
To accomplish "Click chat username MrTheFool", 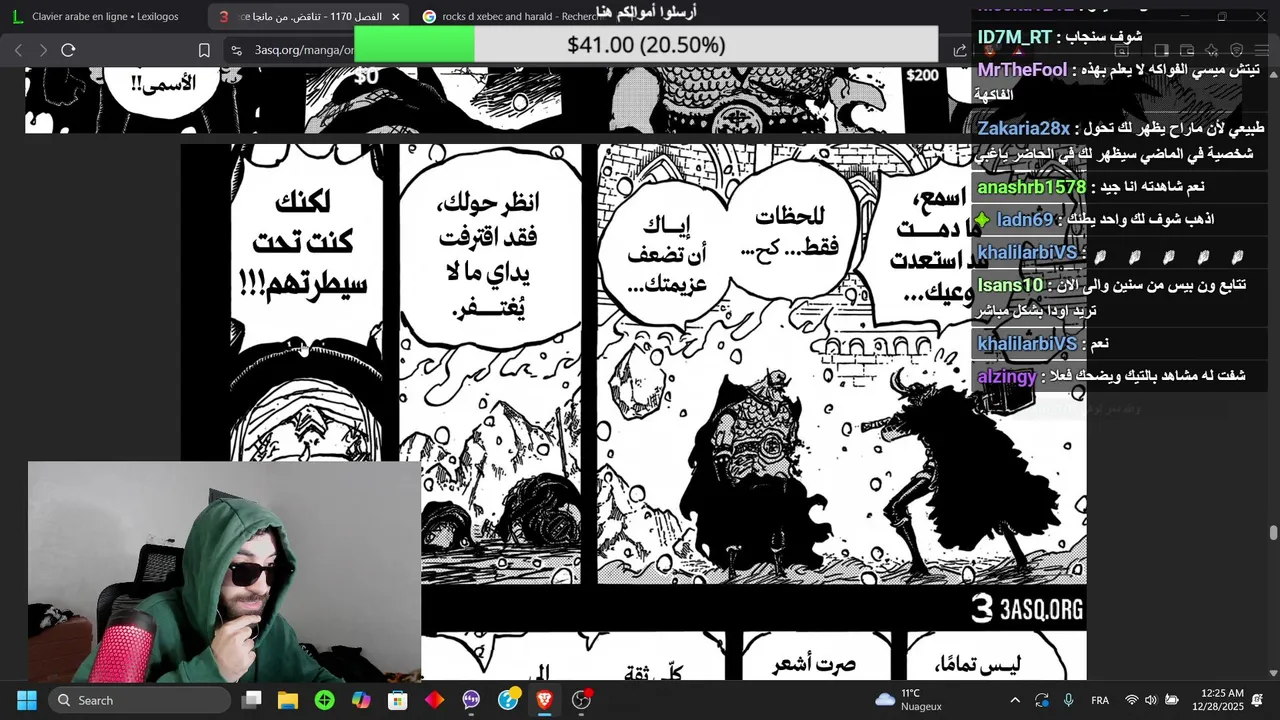I will [1022, 70].
